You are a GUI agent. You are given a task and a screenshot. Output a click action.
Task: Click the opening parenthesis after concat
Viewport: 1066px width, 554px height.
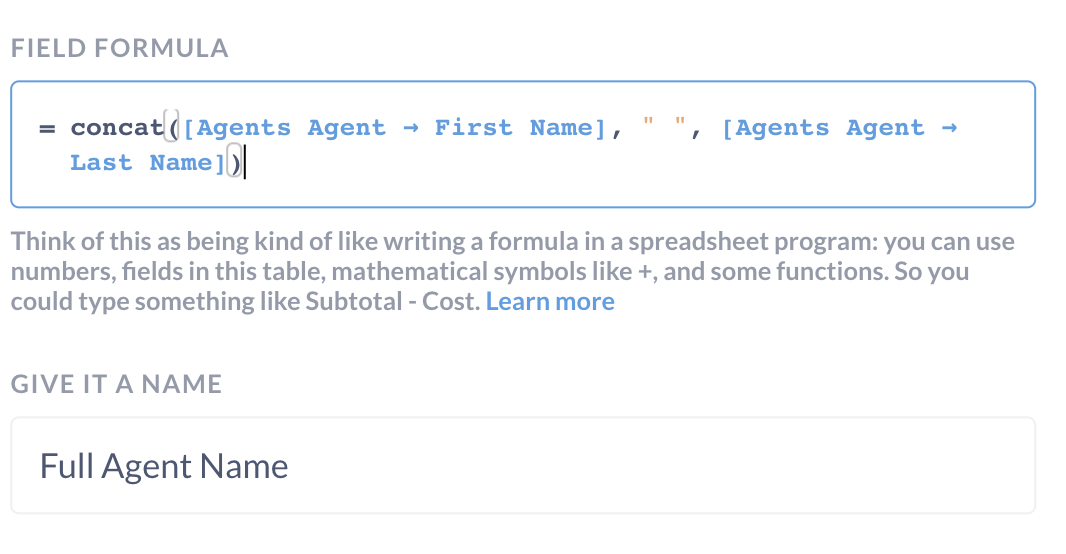point(172,127)
